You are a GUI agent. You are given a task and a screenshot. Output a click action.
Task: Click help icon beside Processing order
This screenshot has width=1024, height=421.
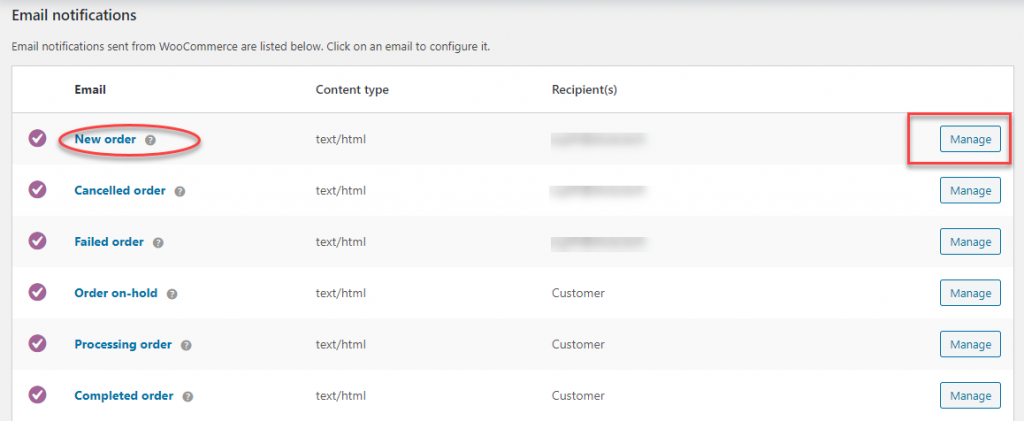[x=186, y=345]
